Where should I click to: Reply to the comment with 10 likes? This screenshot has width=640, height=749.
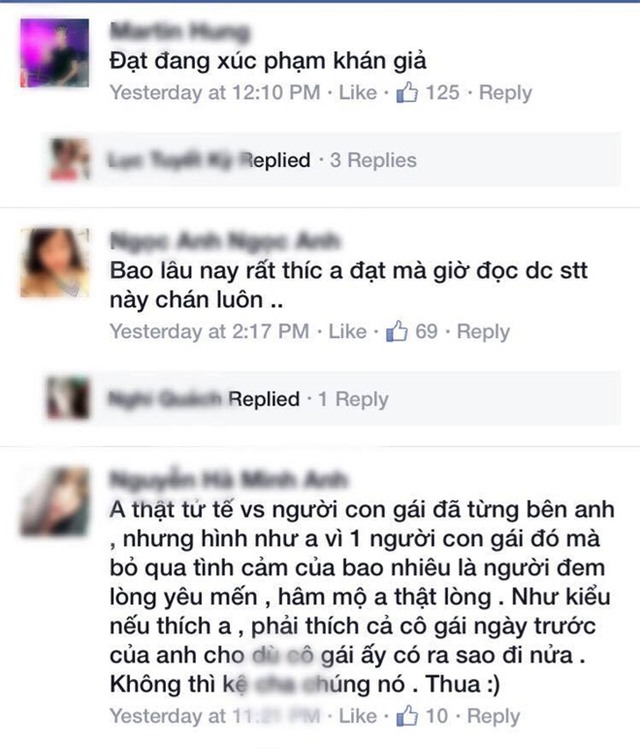point(493,716)
